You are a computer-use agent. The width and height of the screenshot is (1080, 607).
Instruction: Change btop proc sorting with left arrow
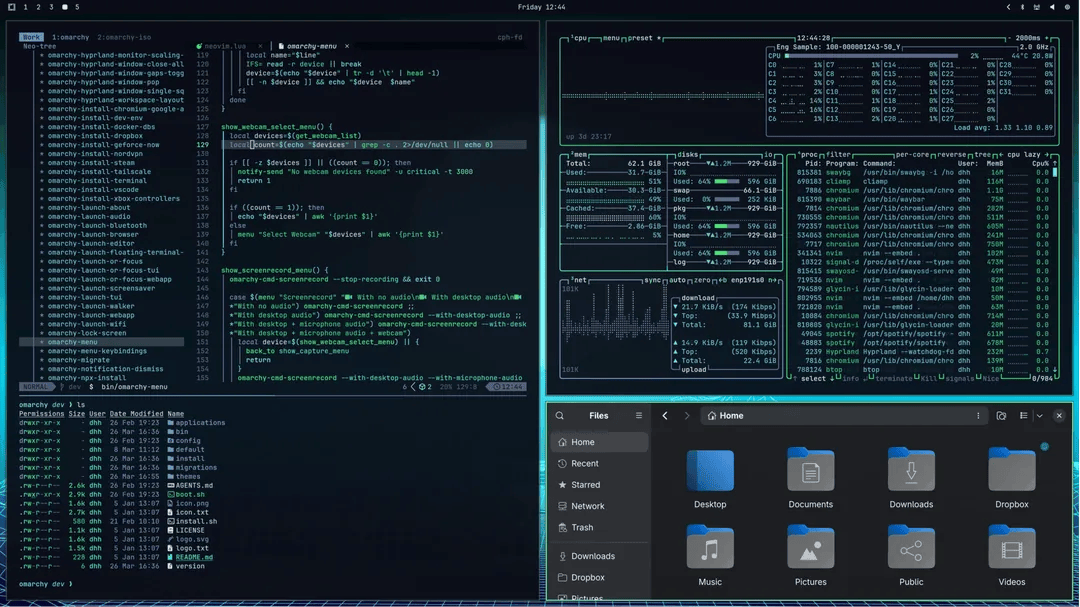click(1003, 154)
